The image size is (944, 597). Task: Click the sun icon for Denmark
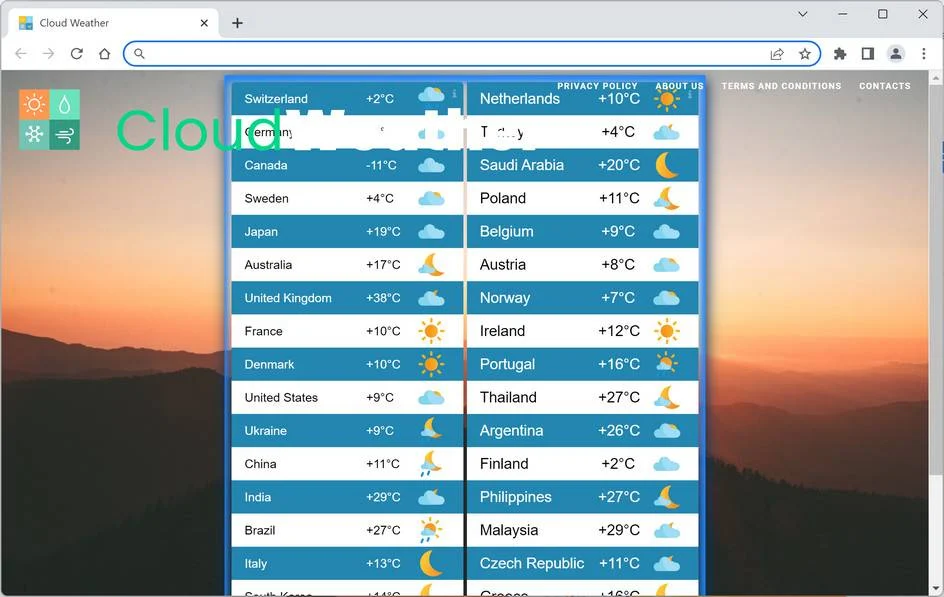pyautogui.click(x=431, y=364)
